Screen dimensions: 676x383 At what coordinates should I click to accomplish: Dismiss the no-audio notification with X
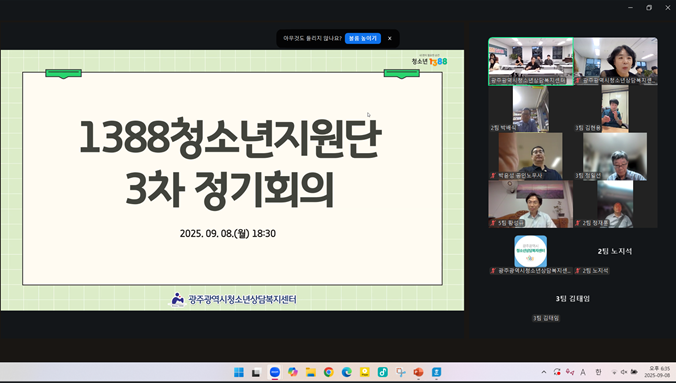[x=390, y=38]
